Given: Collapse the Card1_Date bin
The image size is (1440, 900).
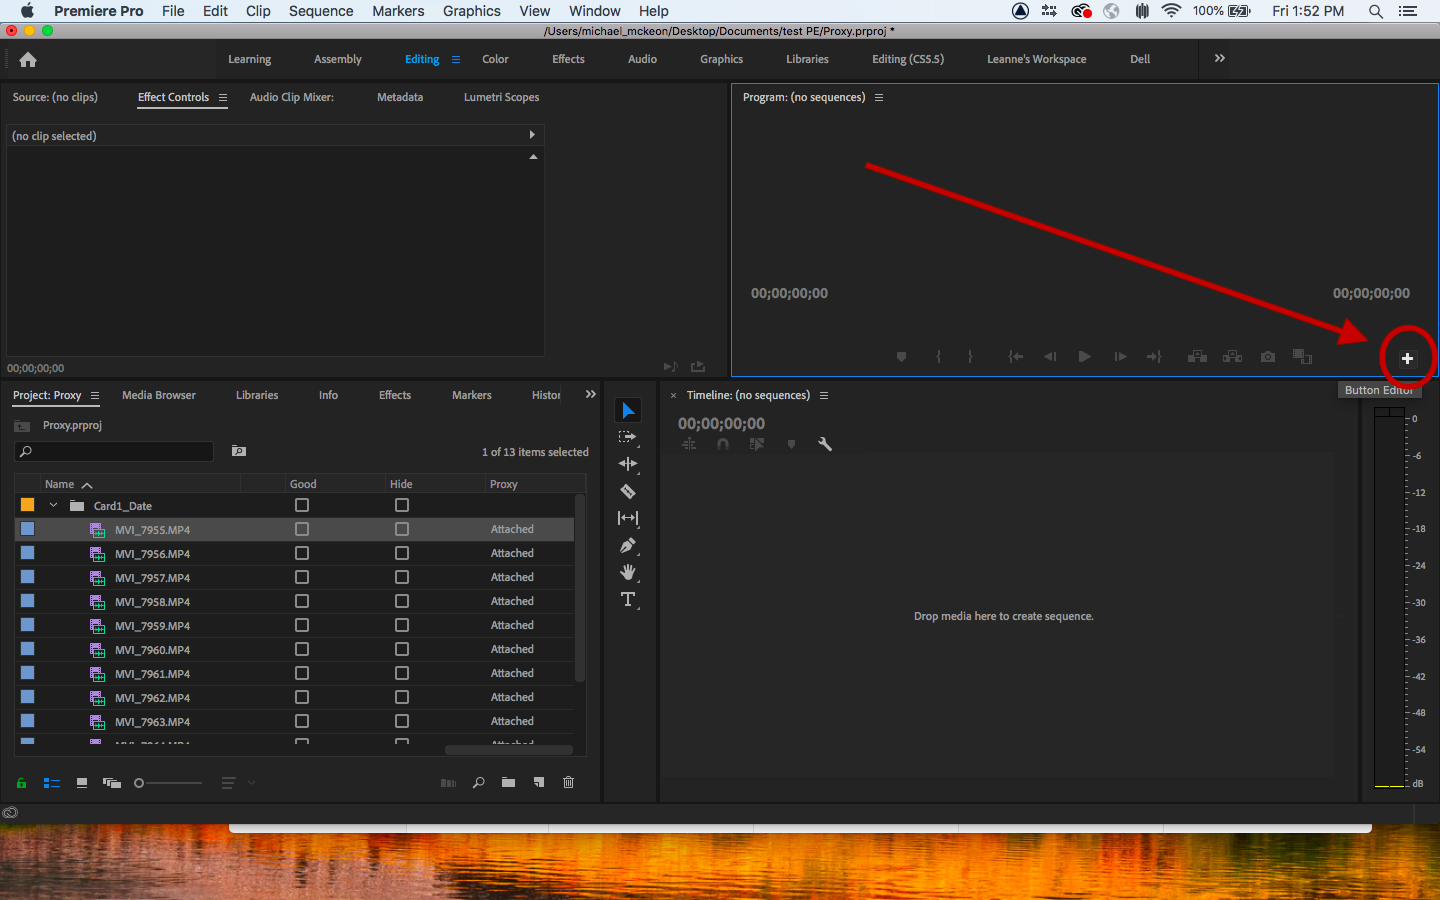Looking at the screenshot, I should (x=54, y=506).
